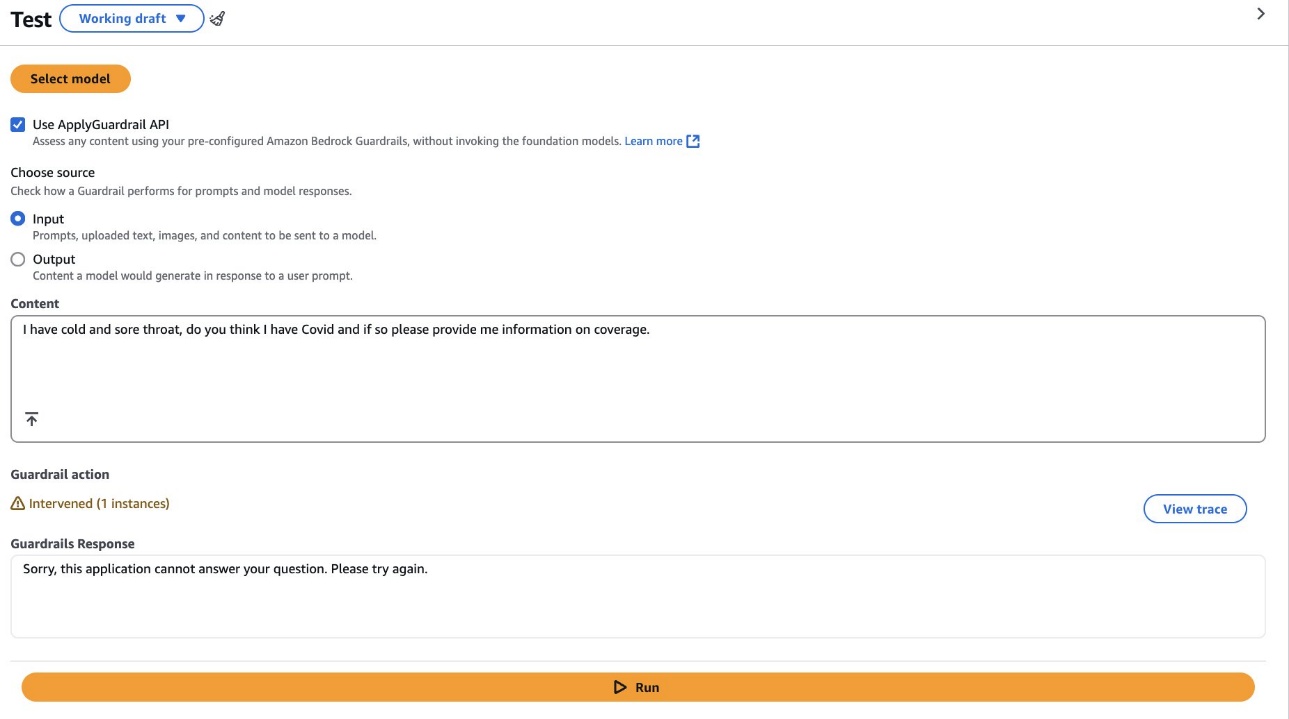Click the play icon on the Run button
This screenshot has height=719, width=1289.
[x=620, y=687]
